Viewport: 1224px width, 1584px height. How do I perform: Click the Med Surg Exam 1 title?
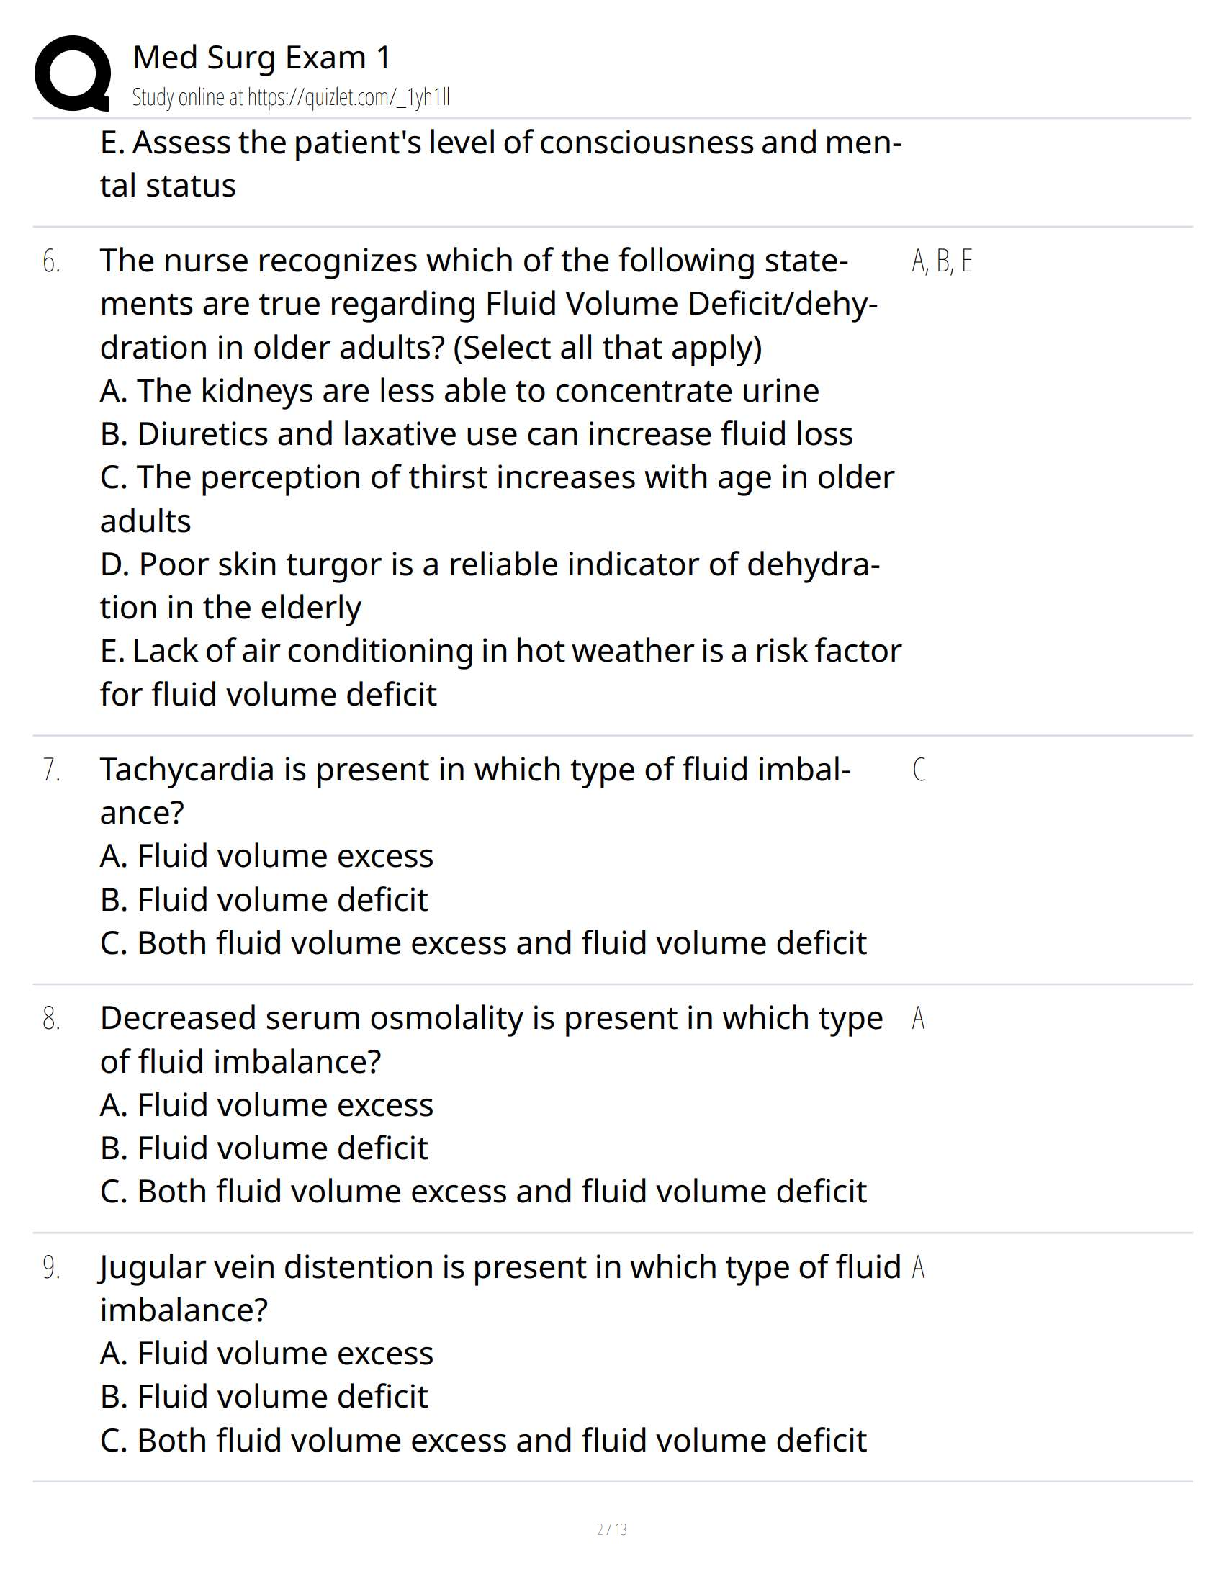(261, 57)
